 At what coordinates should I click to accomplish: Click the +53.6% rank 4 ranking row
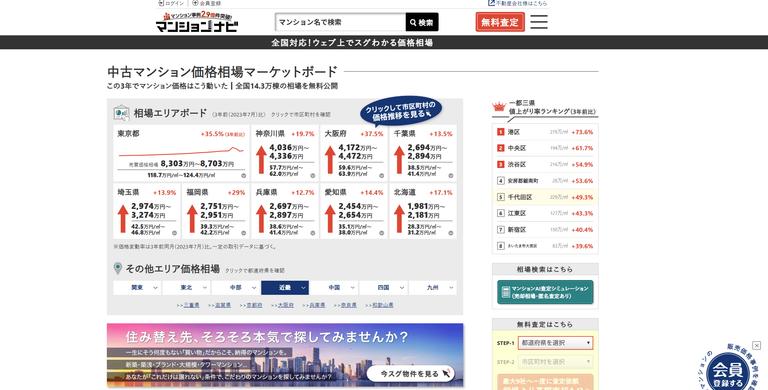click(x=545, y=181)
